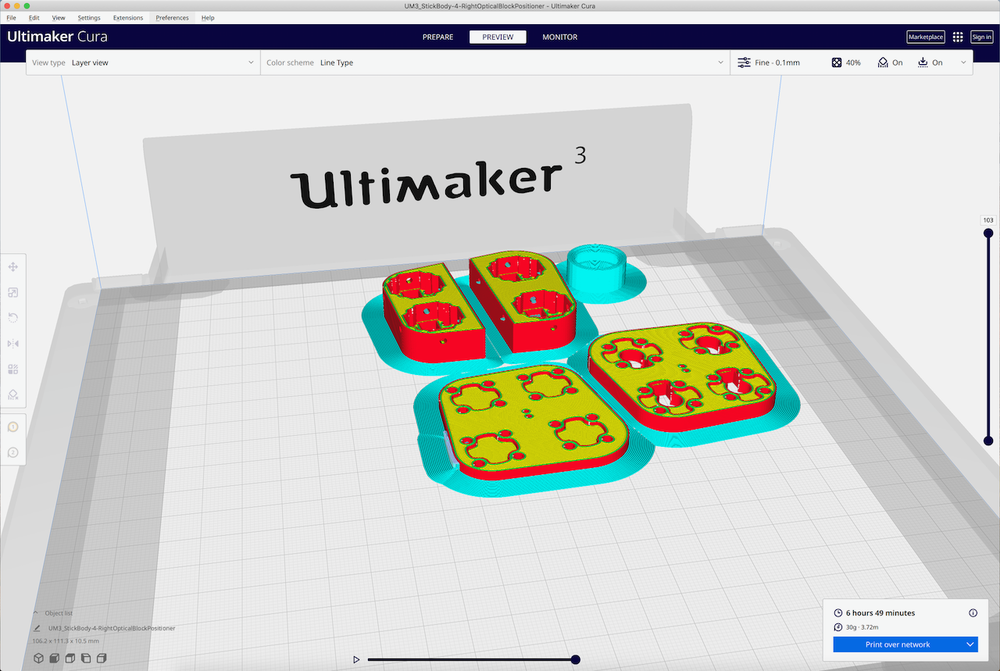This screenshot has height=671, width=1000.
Task: Select the Rotate tool
Action: pos(13,318)
